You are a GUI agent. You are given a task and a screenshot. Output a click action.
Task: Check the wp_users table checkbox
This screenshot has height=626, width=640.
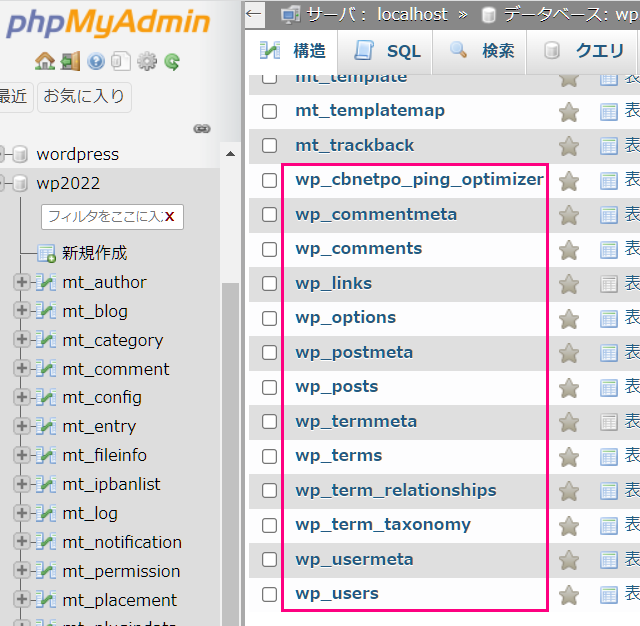(269, 595)
